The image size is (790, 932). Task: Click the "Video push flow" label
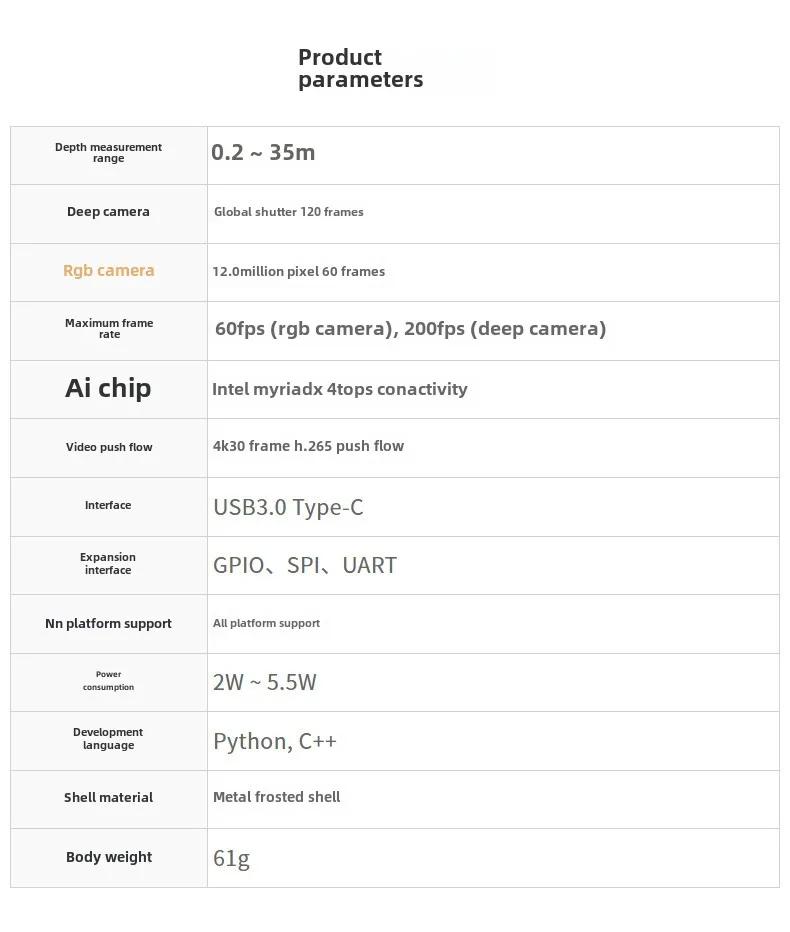[x=109, y=447]
